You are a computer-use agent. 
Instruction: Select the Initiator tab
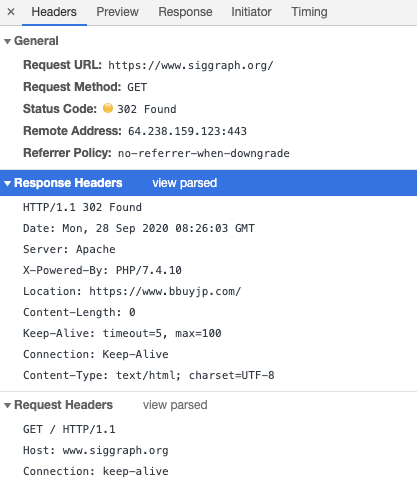click(x=251, y=12)
